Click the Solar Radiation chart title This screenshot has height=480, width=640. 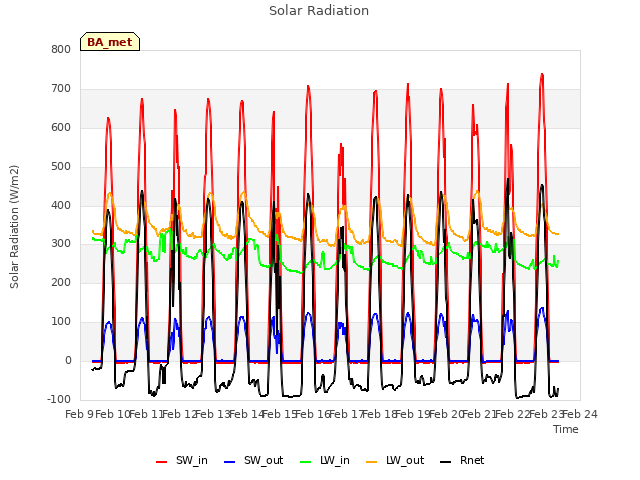point(319,11)
